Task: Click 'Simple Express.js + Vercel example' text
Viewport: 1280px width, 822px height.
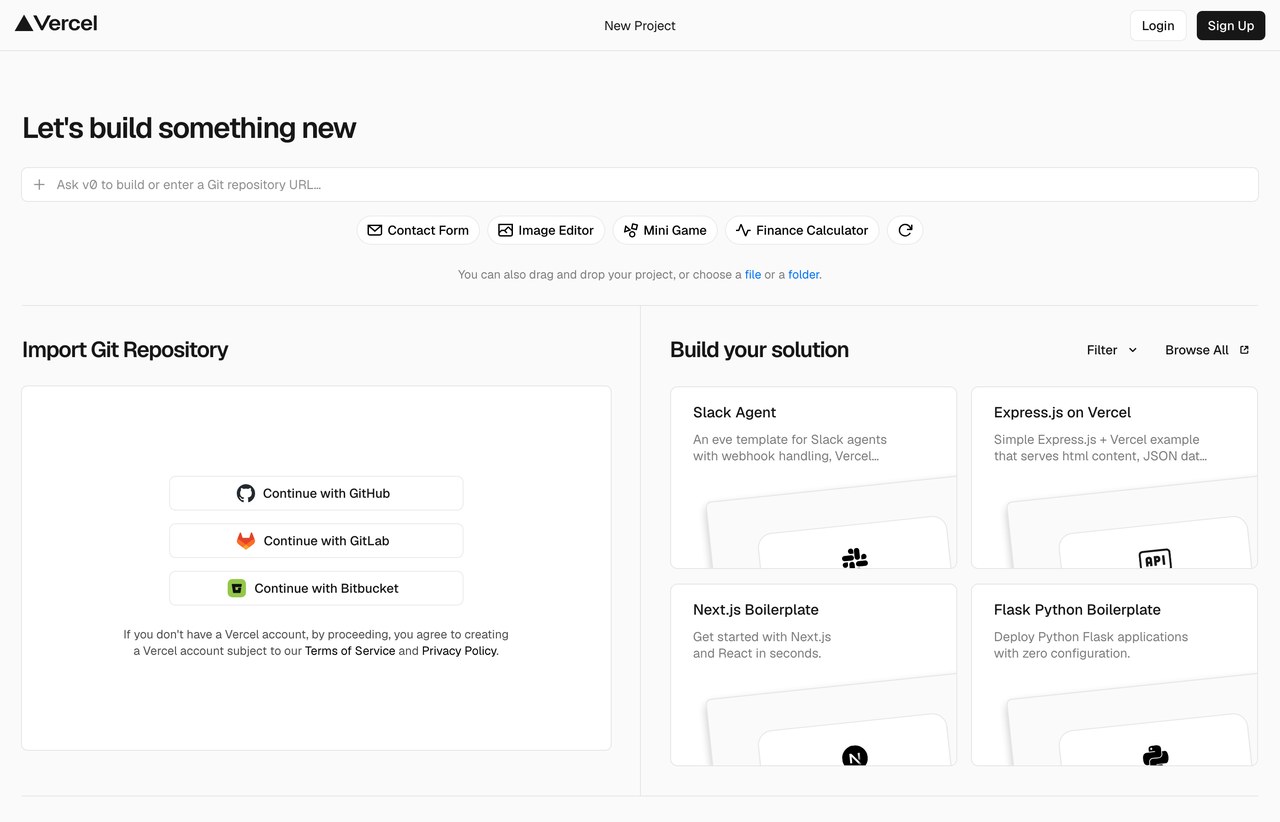Action: (x=1096, y=440)
